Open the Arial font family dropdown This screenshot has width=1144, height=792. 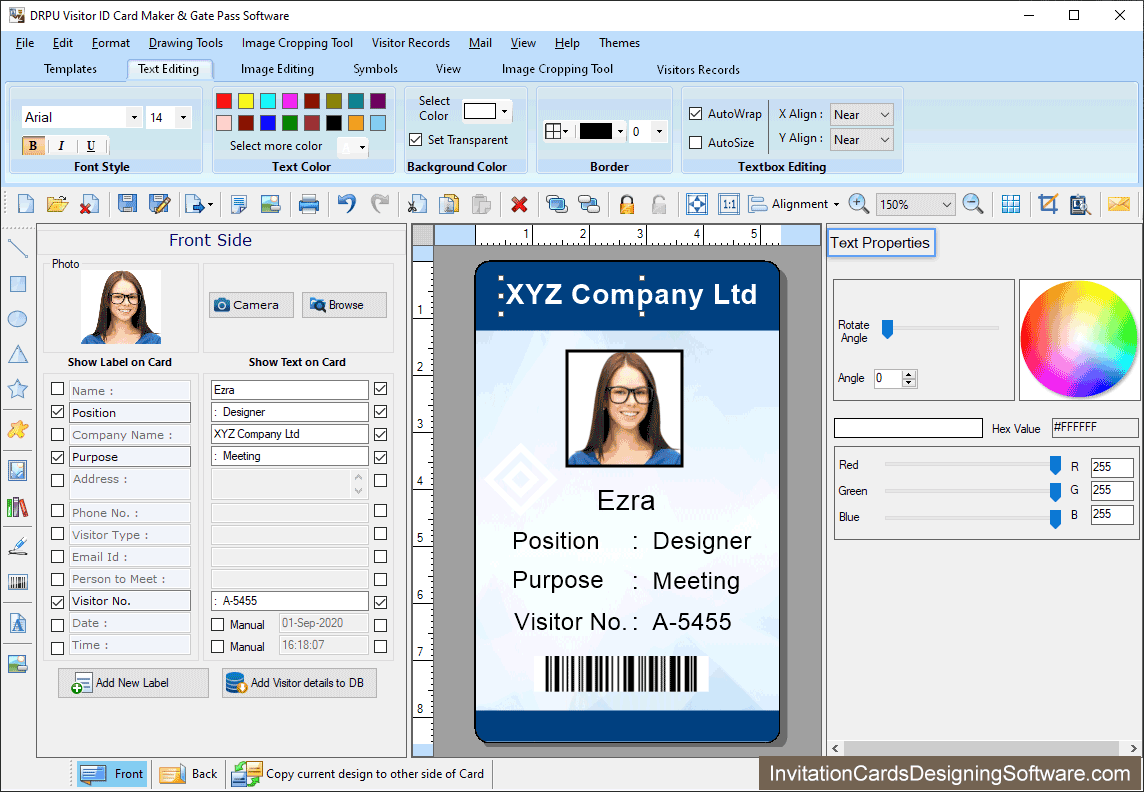tap(133, 117)
